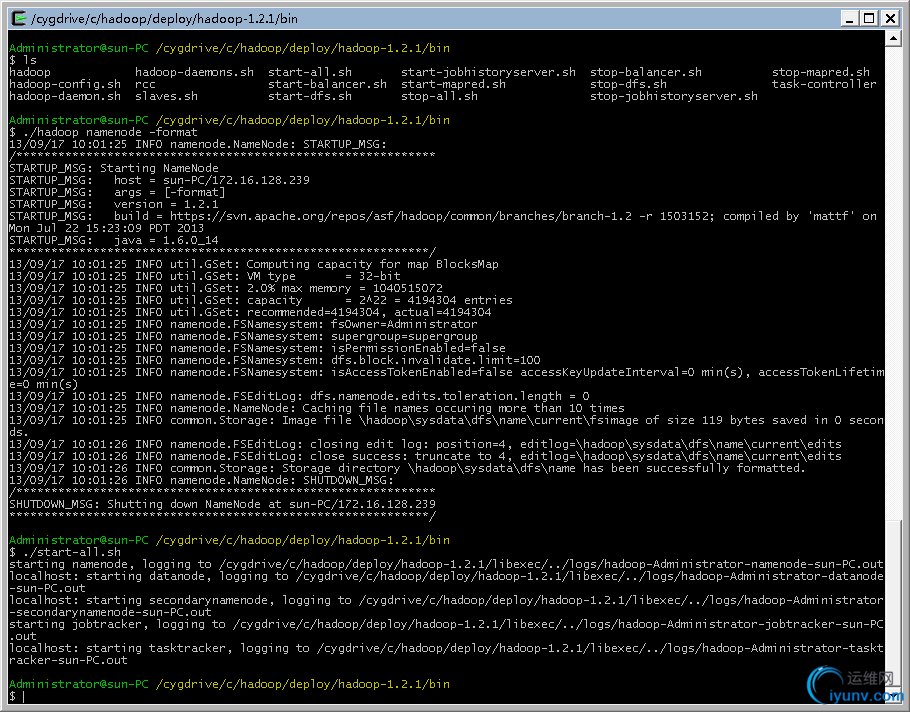
Task: Select 'task-controller' in the ls listing
Action: [824, 84]
